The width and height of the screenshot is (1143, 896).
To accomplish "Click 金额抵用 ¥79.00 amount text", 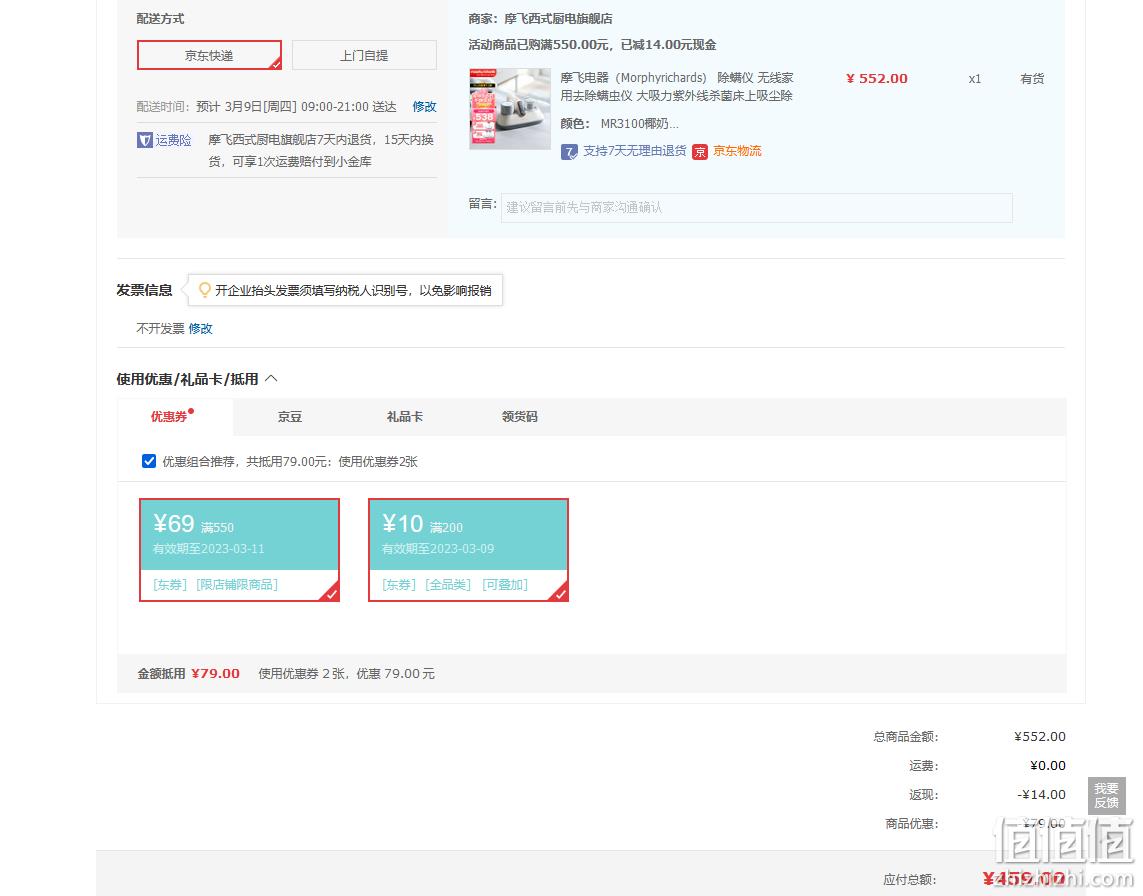I will pyautogui.click(x=215, y=674).
